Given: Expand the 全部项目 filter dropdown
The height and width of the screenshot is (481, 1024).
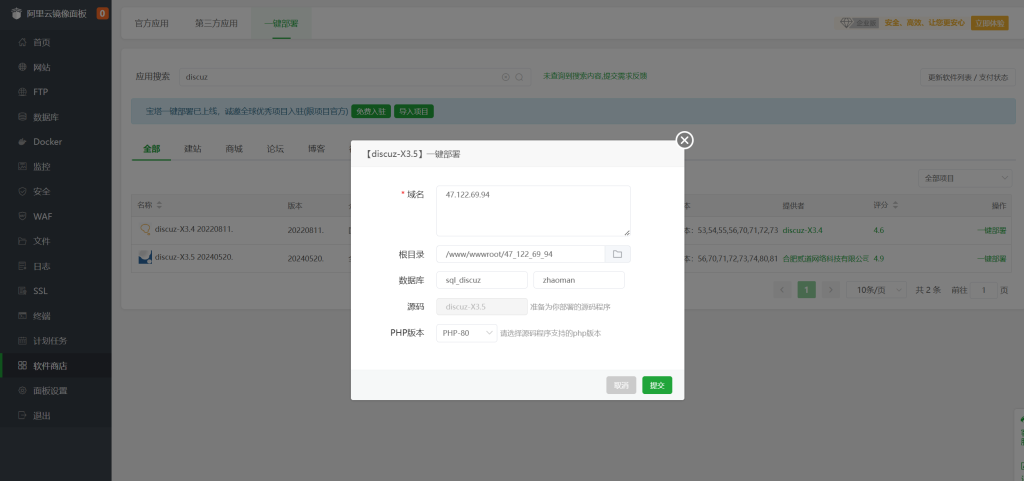Looking at the screenshot, I should pyautogui.click(x=965, y=178).
